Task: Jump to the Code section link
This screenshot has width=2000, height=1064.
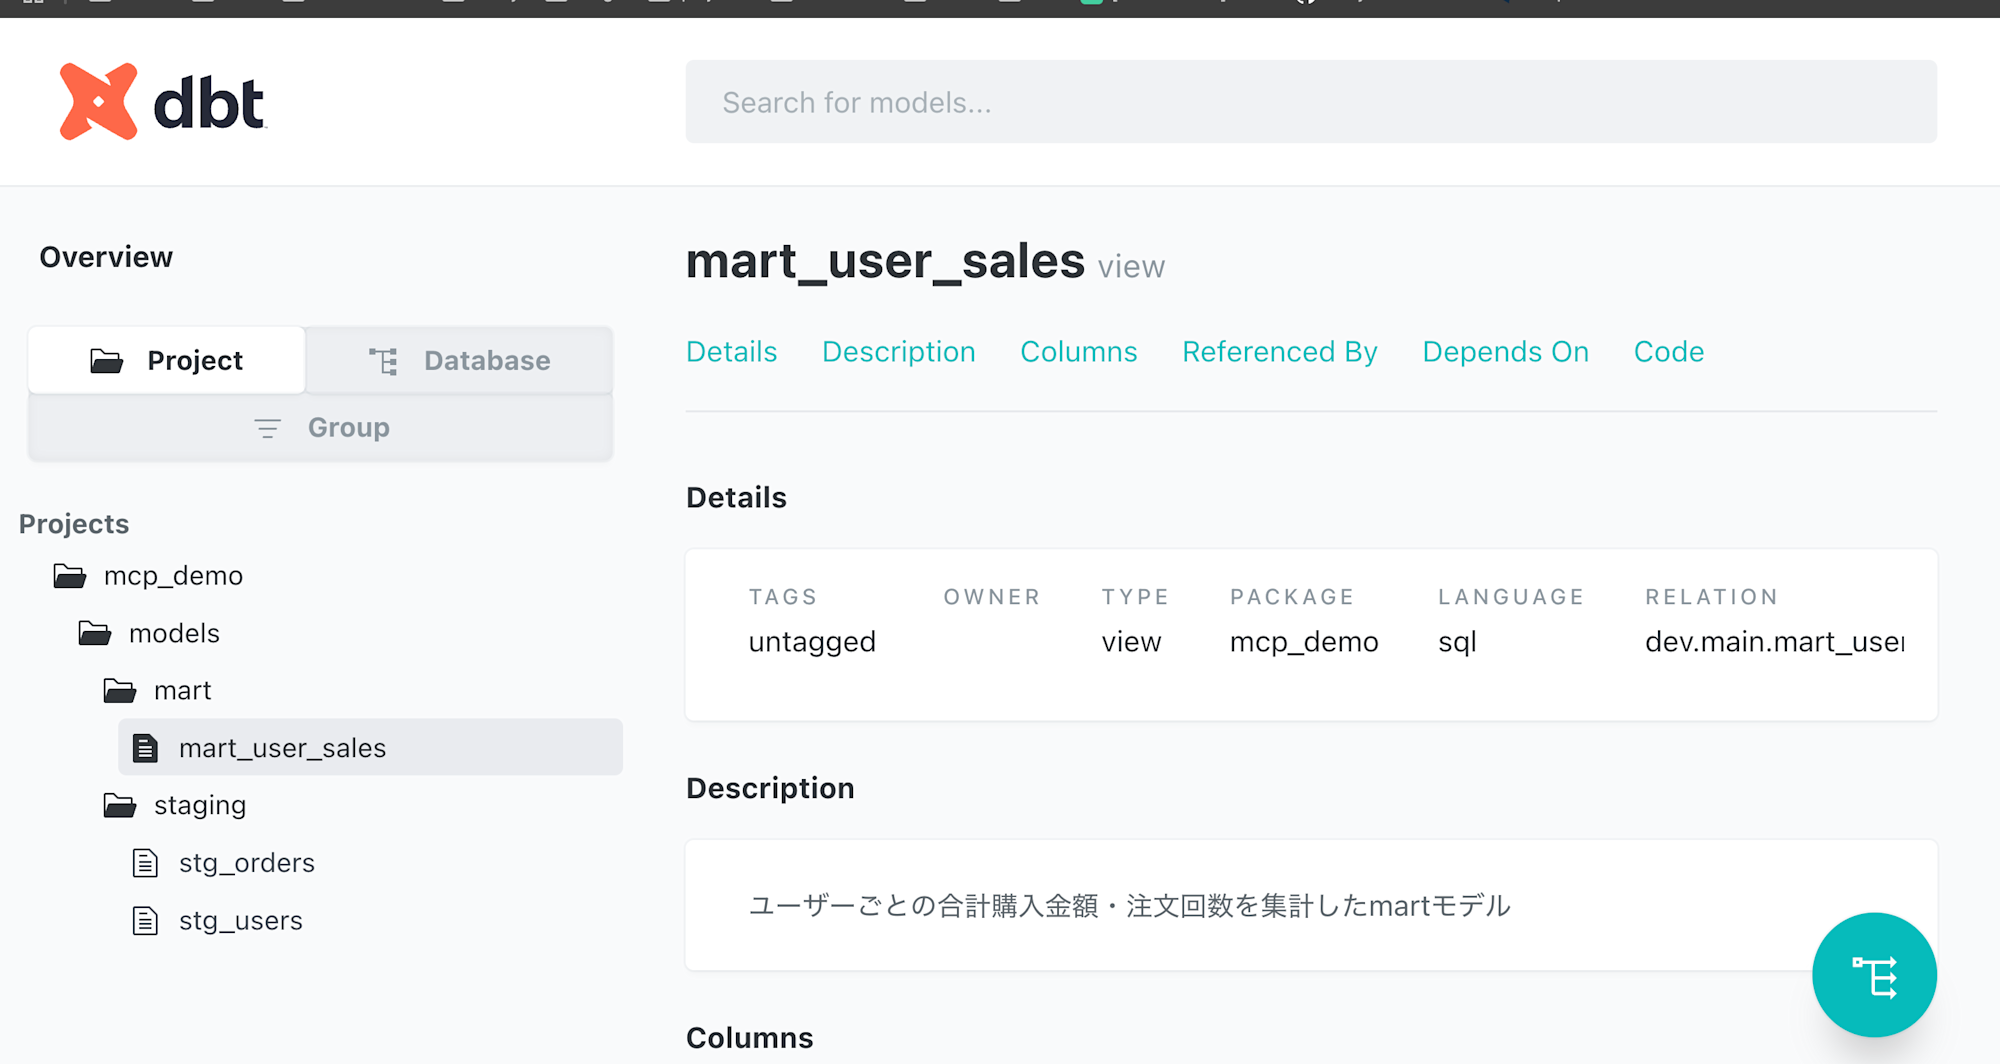Action: (x=1668, y=352)
